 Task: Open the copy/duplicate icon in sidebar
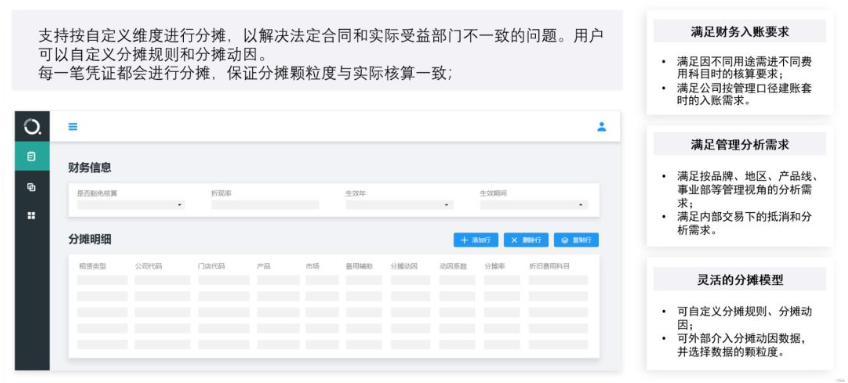[x=31, y=187]
